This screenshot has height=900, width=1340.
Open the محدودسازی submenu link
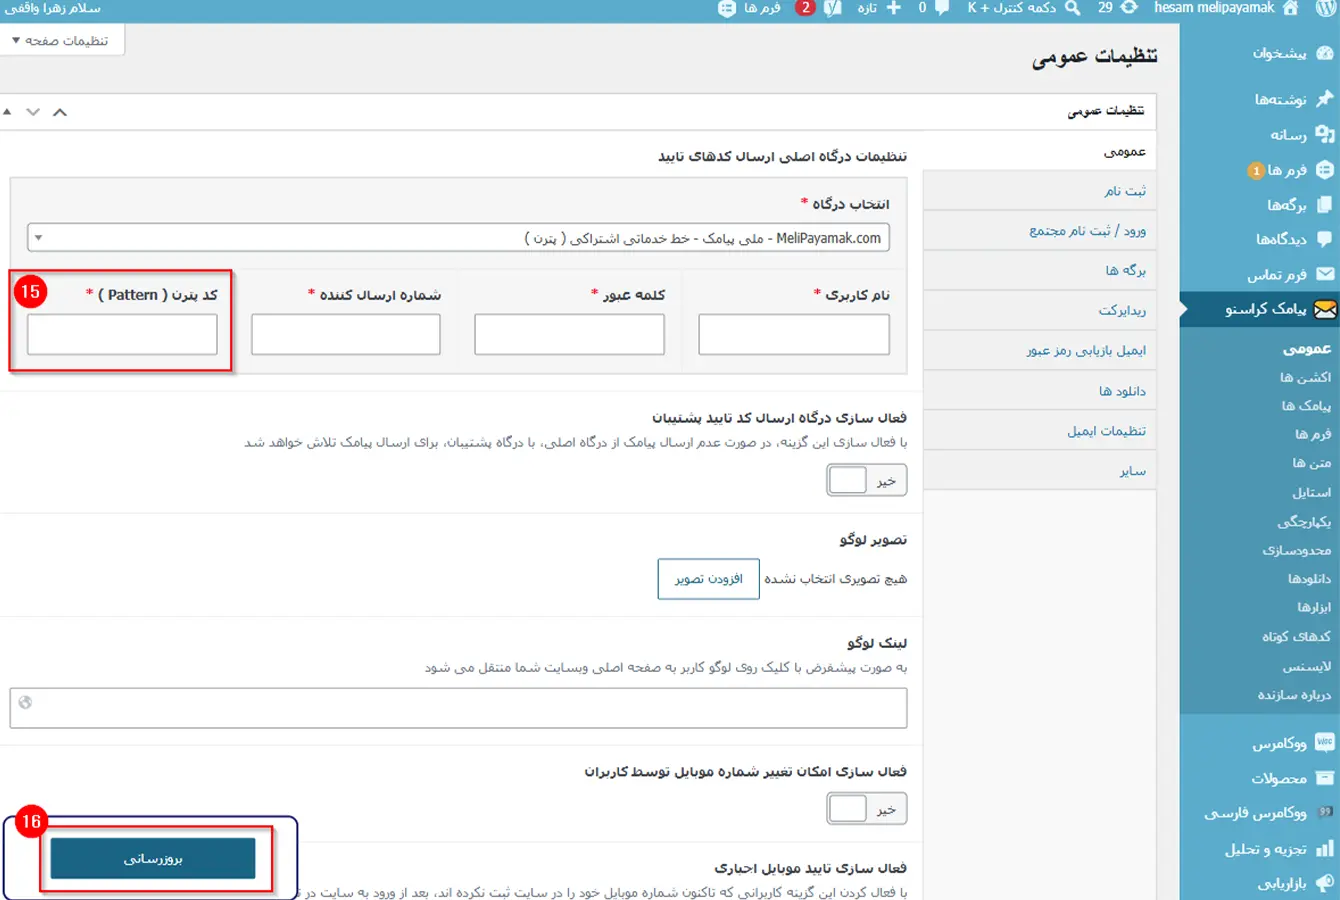click(x=1296, y=550)
